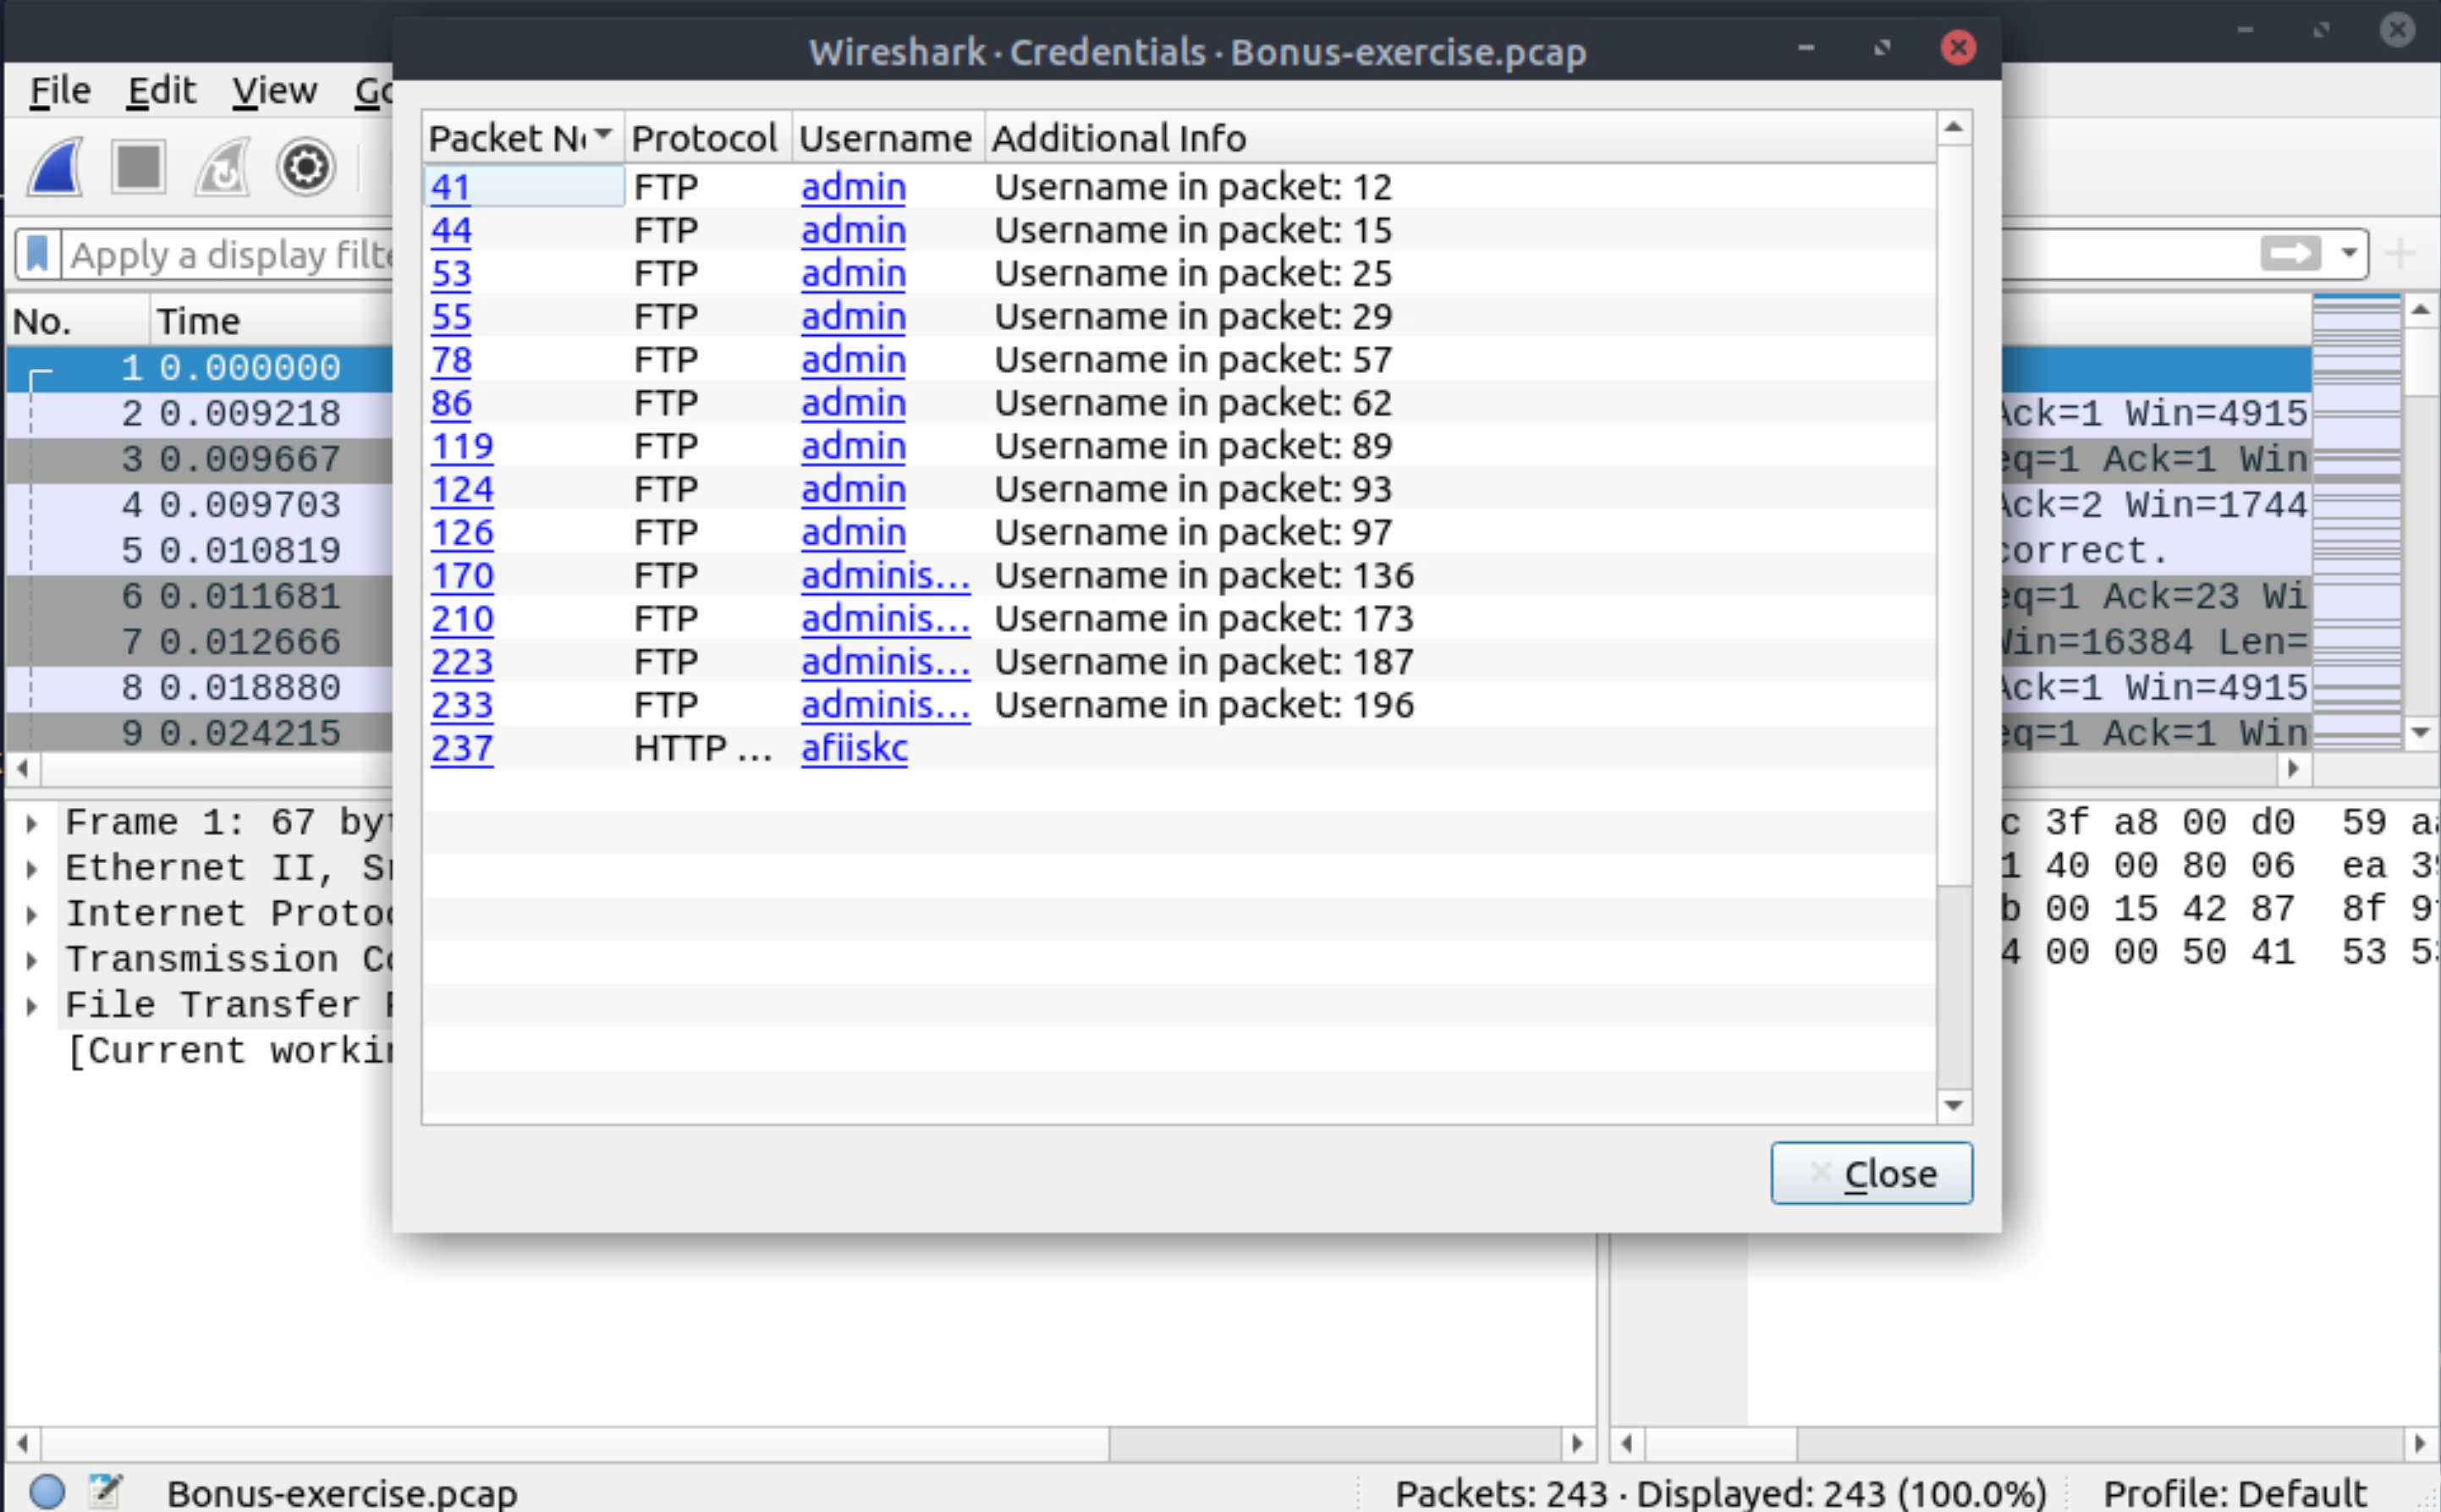The width and height of the screenshot is (2441, 1512).
Task: Click Additional Info column header
Action: [x=1460, y=137]
